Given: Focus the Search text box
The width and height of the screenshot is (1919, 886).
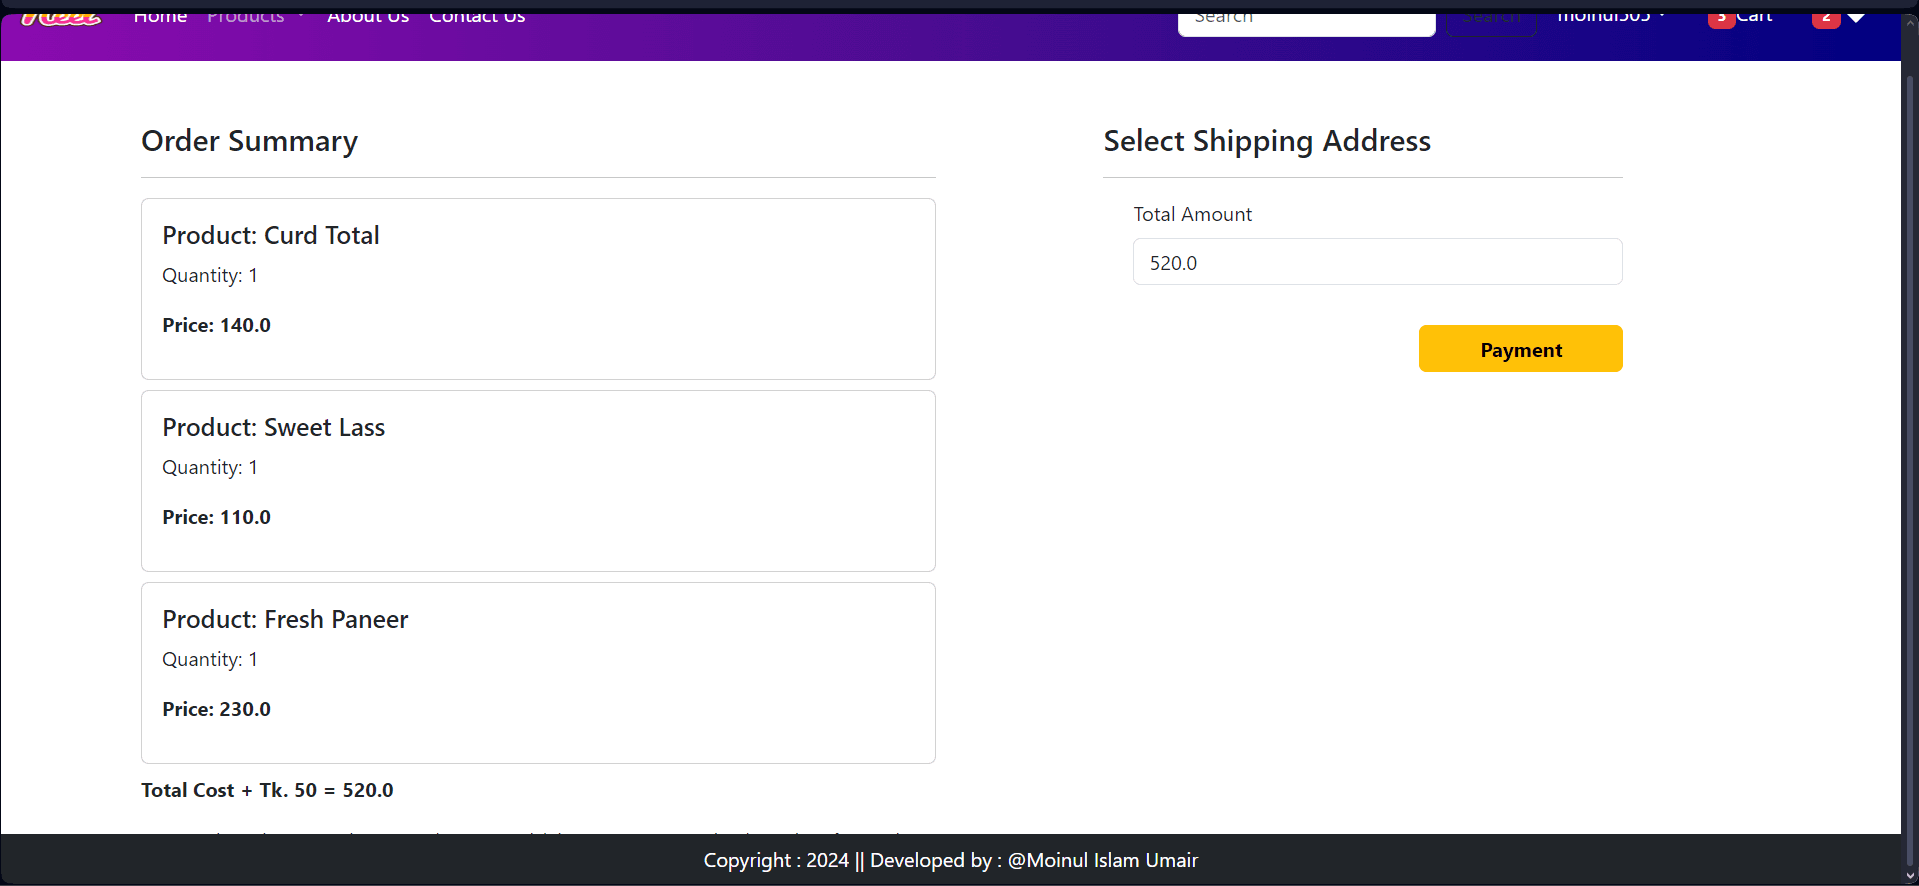Looking at the screenshot, I should pyautogui.click(x=1306, y=20).
